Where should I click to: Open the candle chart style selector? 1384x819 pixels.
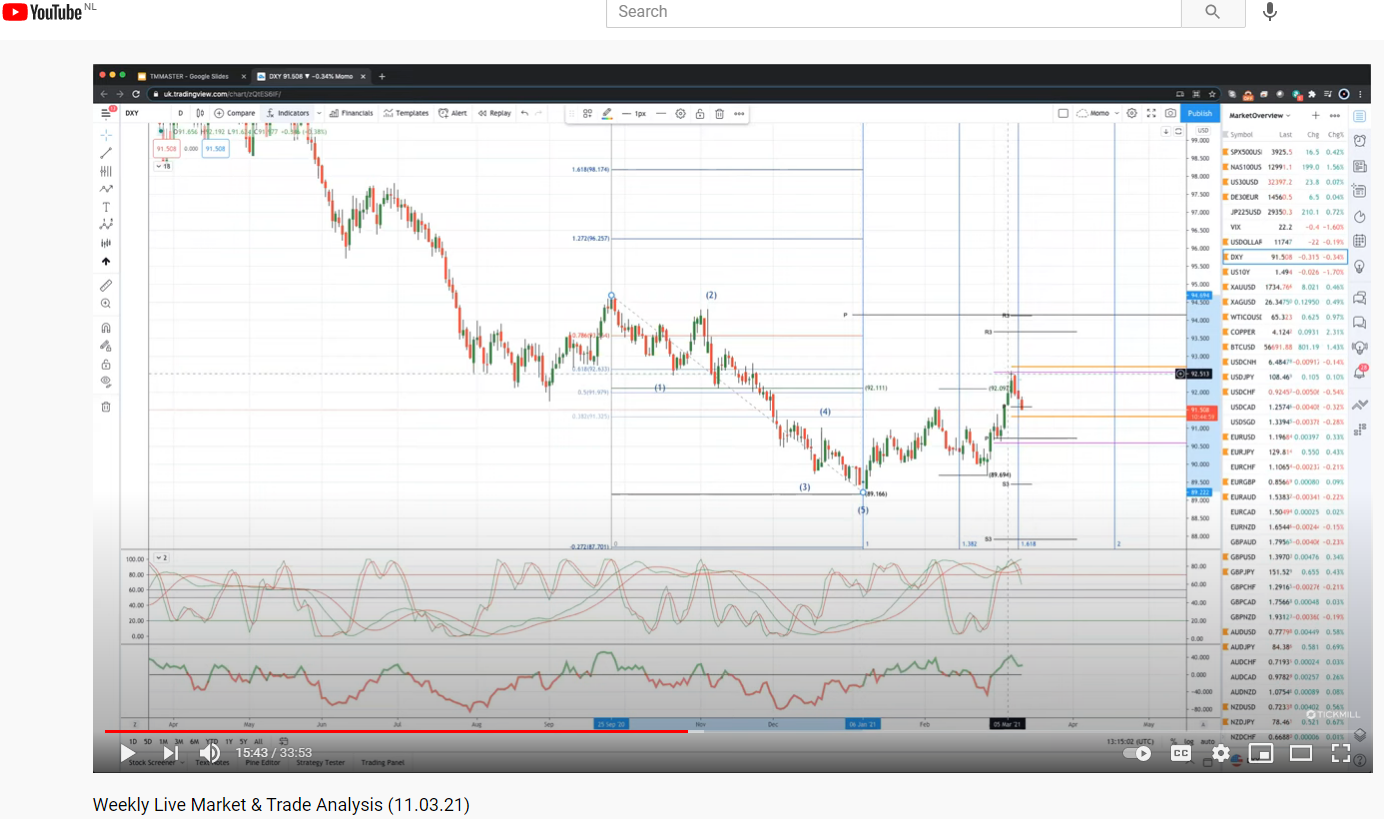click(201, 113)
